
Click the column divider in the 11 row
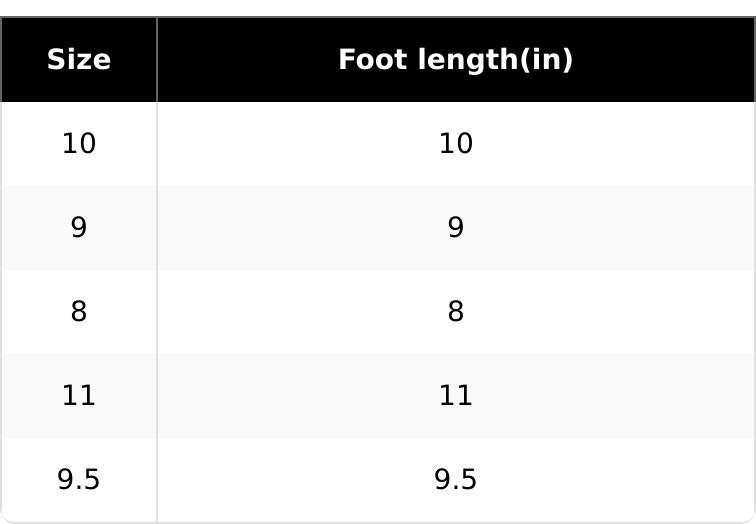157,396
